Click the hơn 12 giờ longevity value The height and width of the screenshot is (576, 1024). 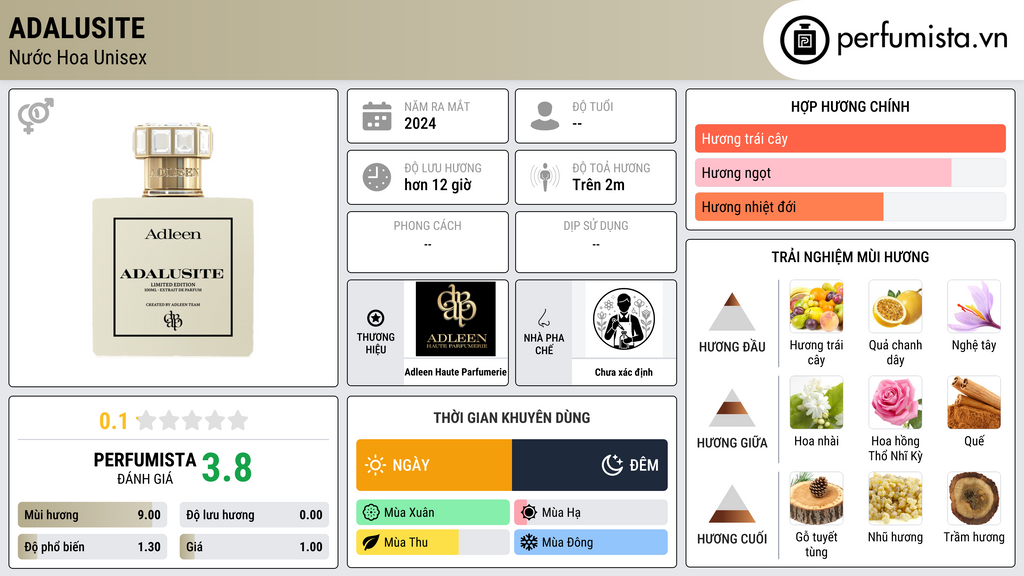pos(438,185)
